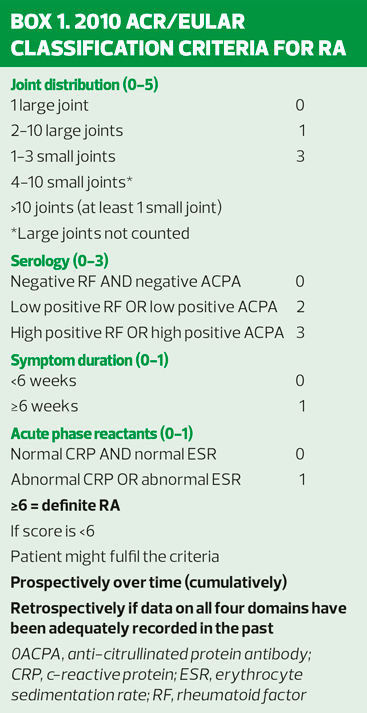Viewport: 367px width, 713px height.
Task: Click 'Negative RF AND negative ACPA' row
Action: [157, 282]
